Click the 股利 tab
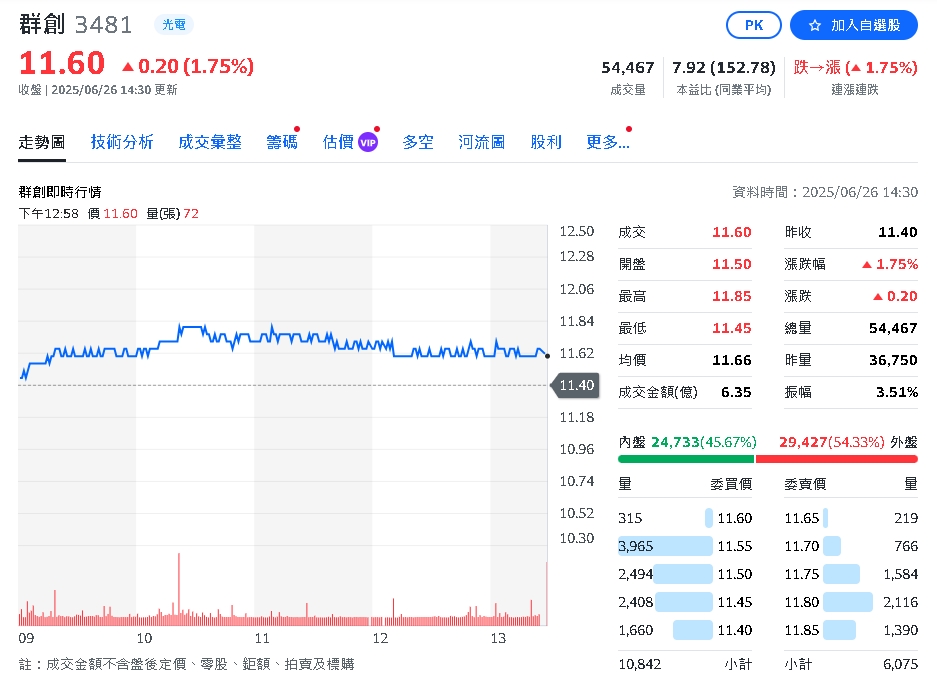Viewport: 937px width, 689px height. [546, 142]
